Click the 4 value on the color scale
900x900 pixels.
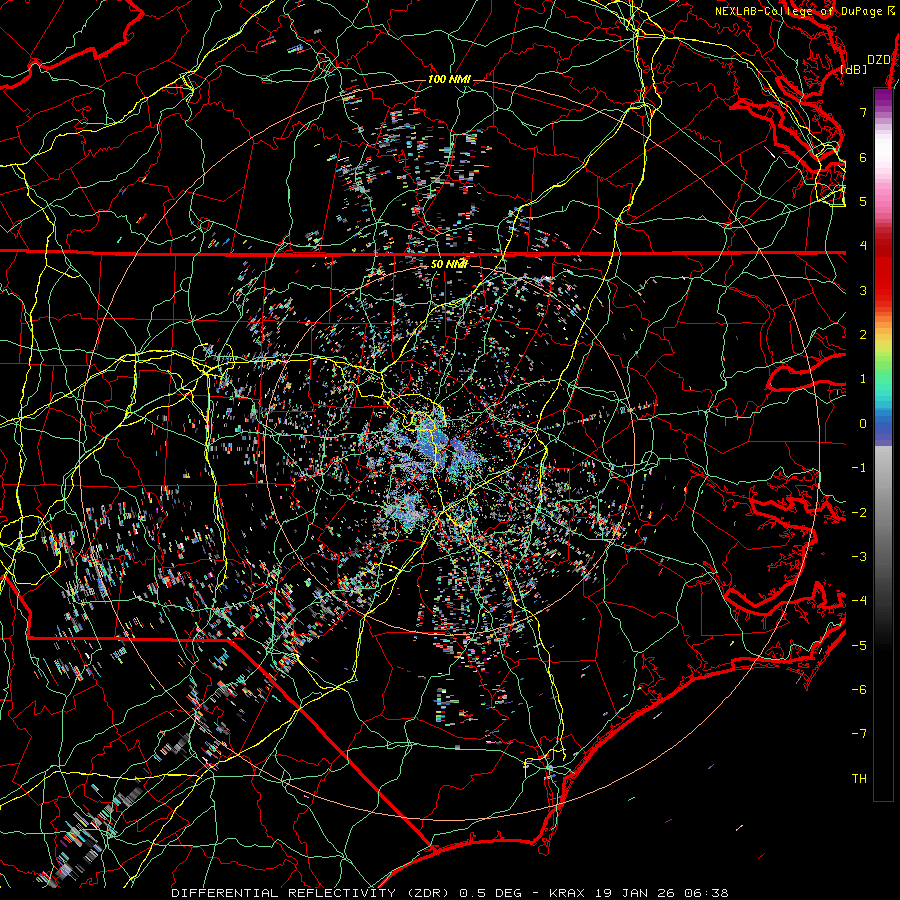coord(863,246)
